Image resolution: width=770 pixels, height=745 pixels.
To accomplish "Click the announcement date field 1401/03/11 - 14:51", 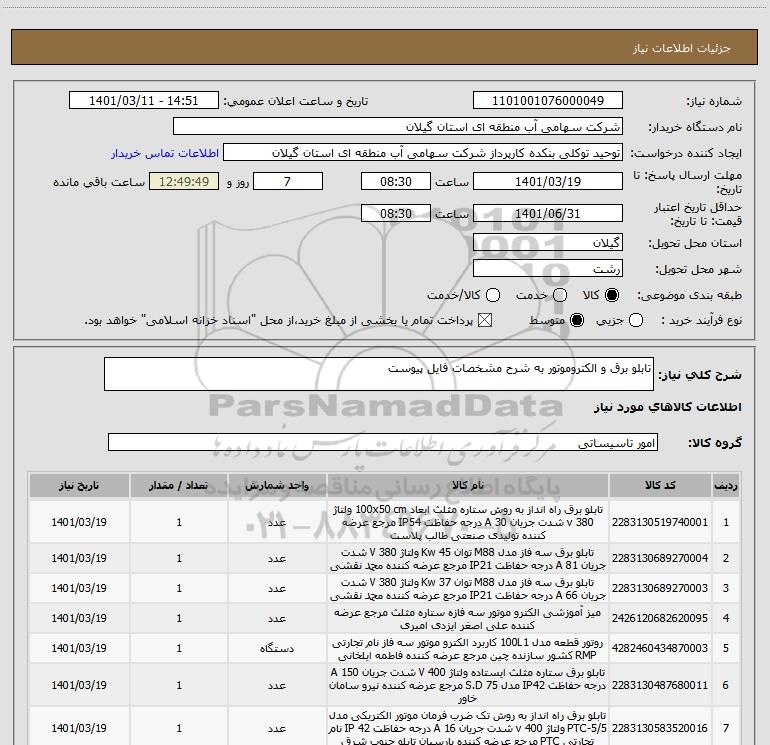I will tap(143, 101).
